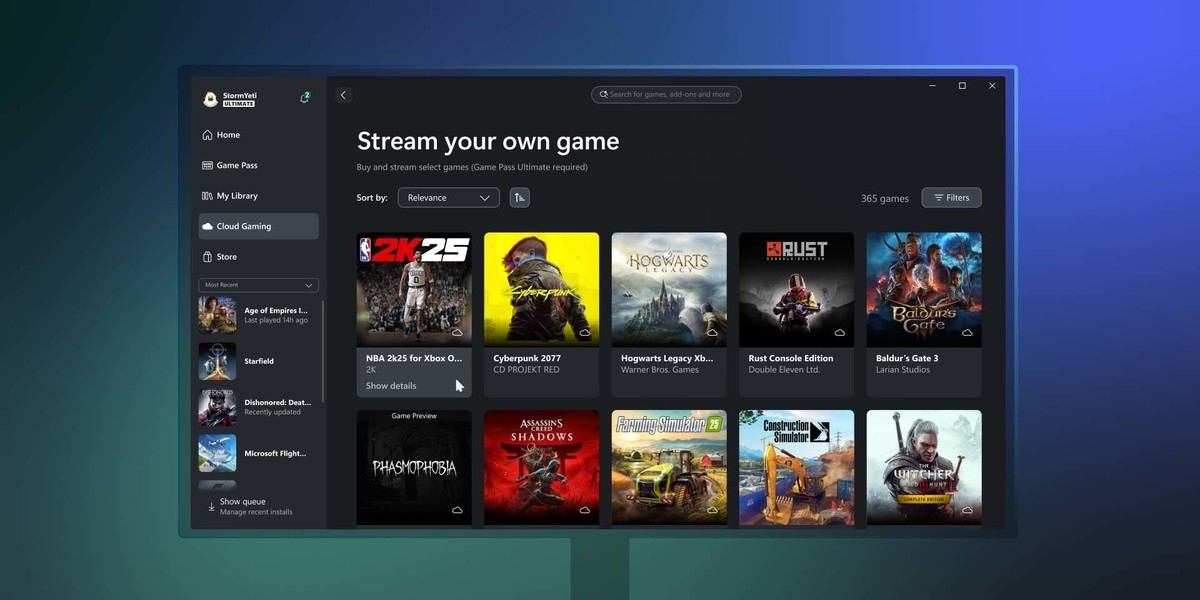
Task: Click the sidebar recent list scrollbar
Action: click(x=323, y=350)
